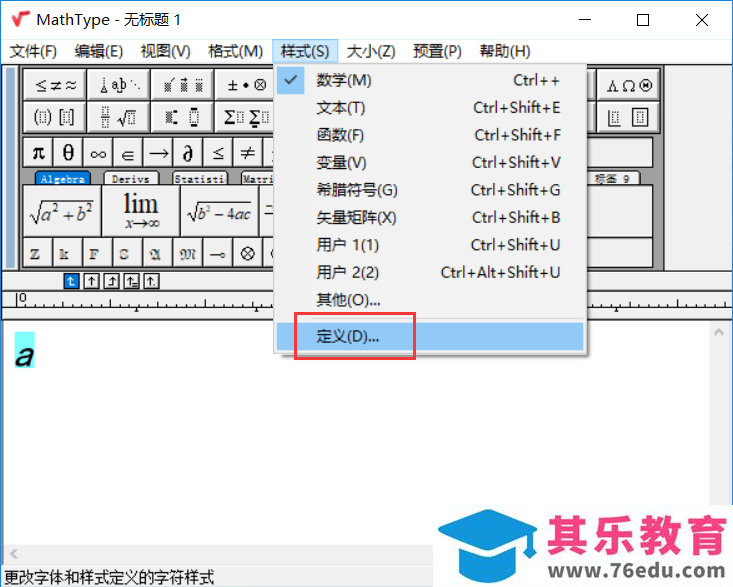This screenshot has height=587, width=733.
Task: Insert the partial derivative symbol
Action: 188,152
